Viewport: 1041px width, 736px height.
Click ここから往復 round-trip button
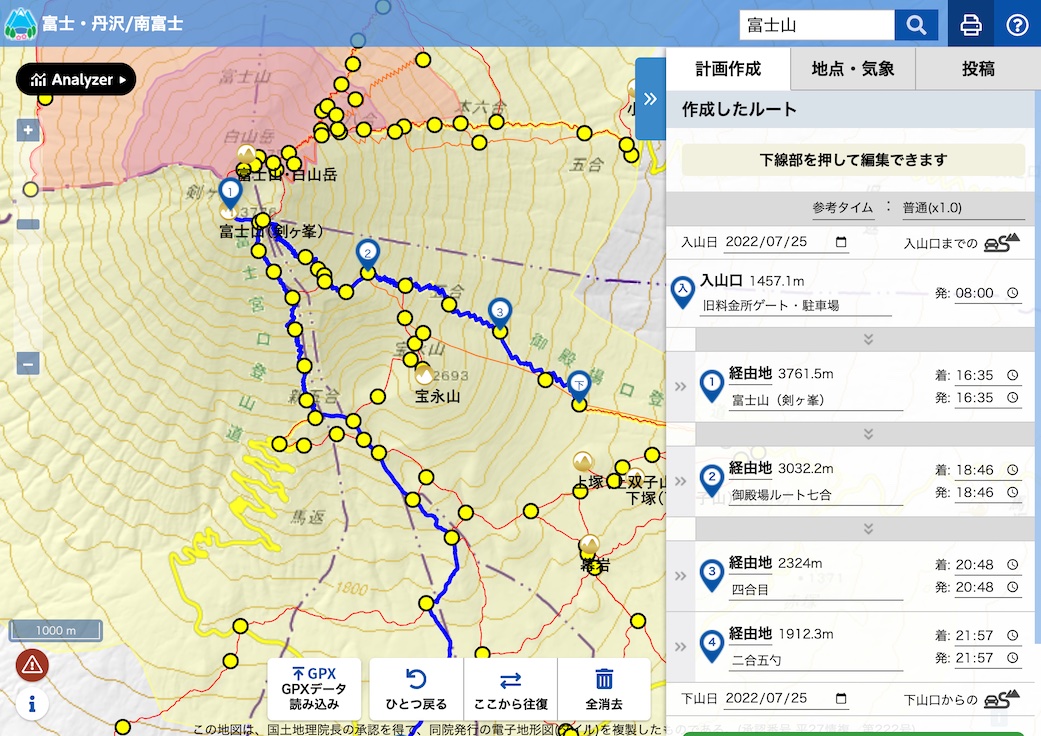(x=511, y=688)
